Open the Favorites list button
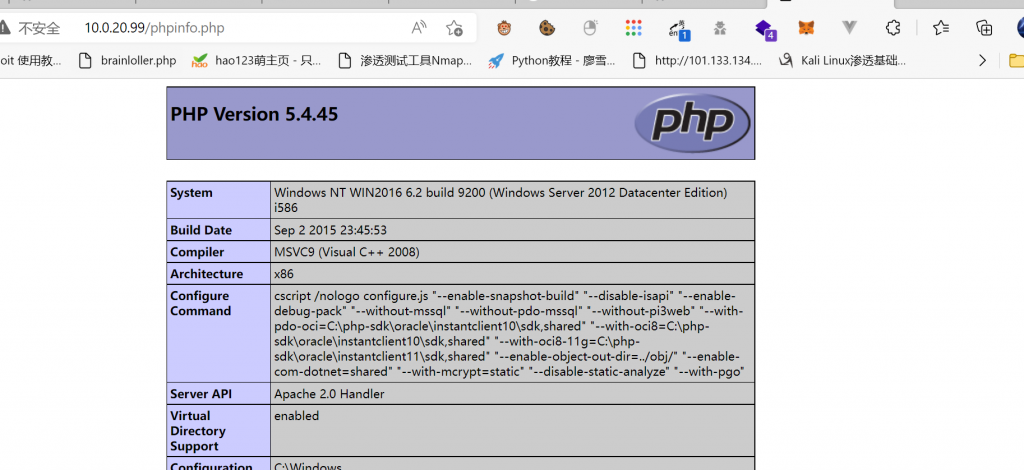The image size is (1024, 470). [x=941, y=28]
